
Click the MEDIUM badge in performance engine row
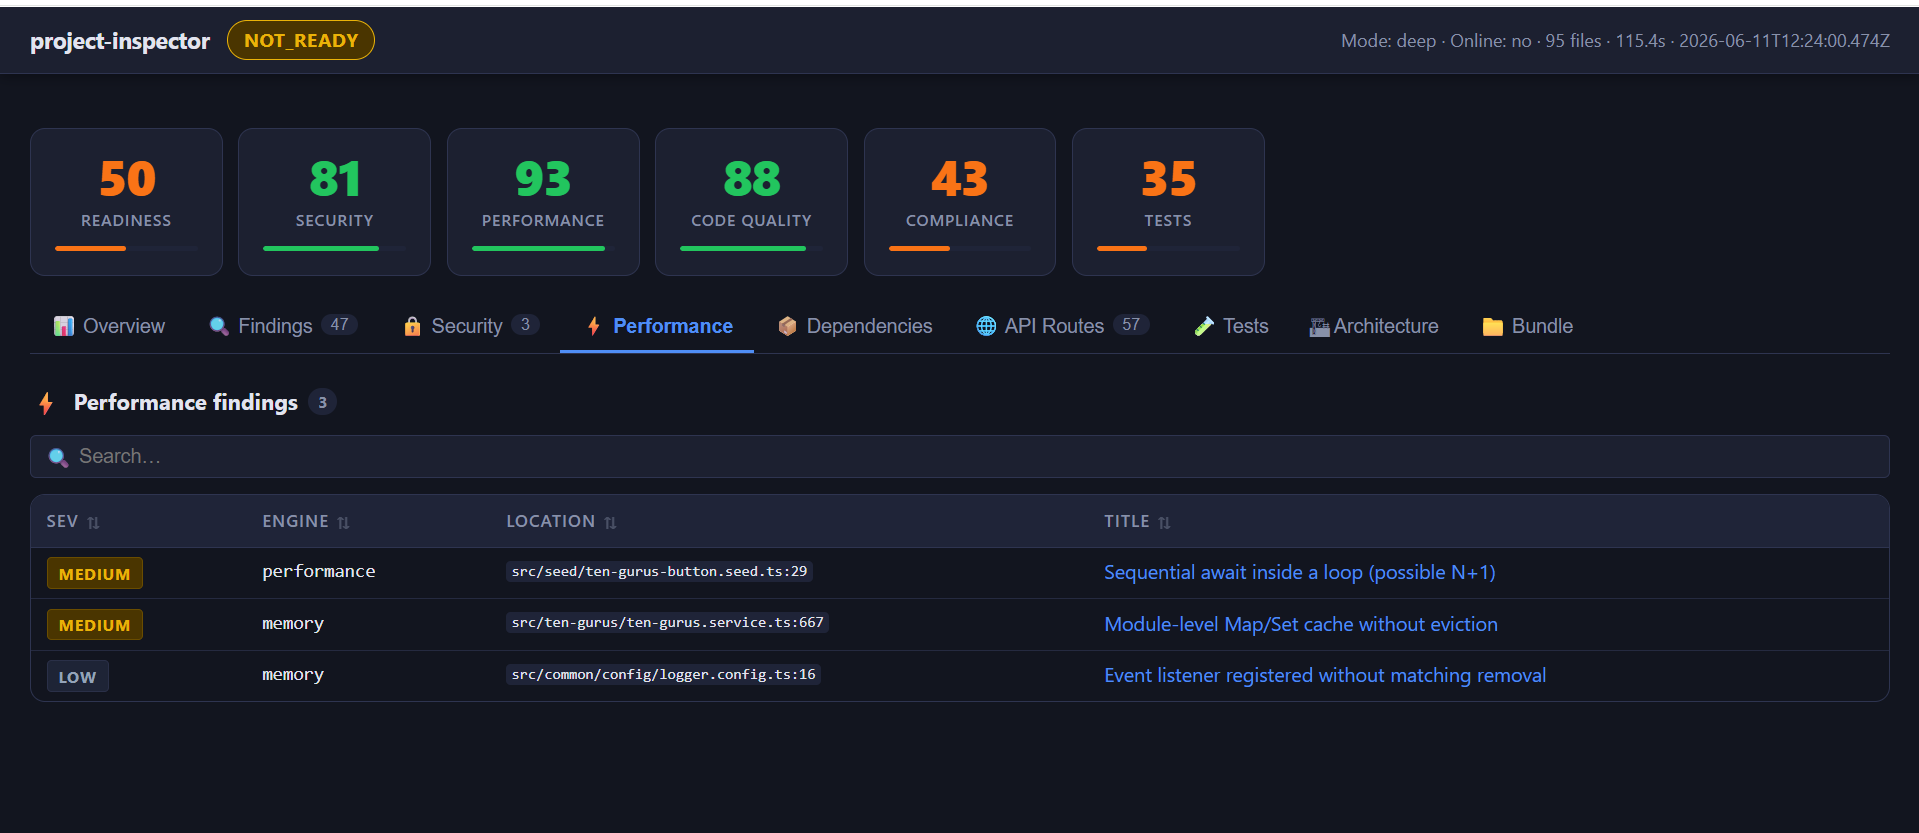(95, 573)
